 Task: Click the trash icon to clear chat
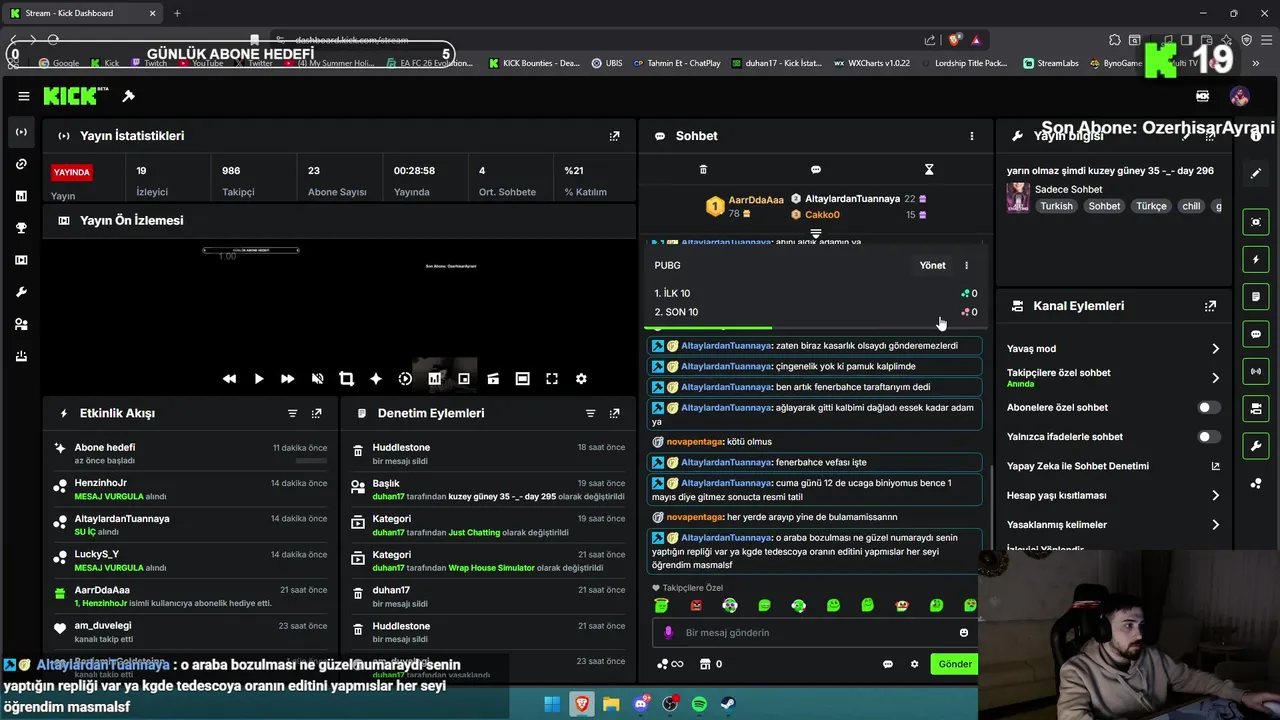703,170
